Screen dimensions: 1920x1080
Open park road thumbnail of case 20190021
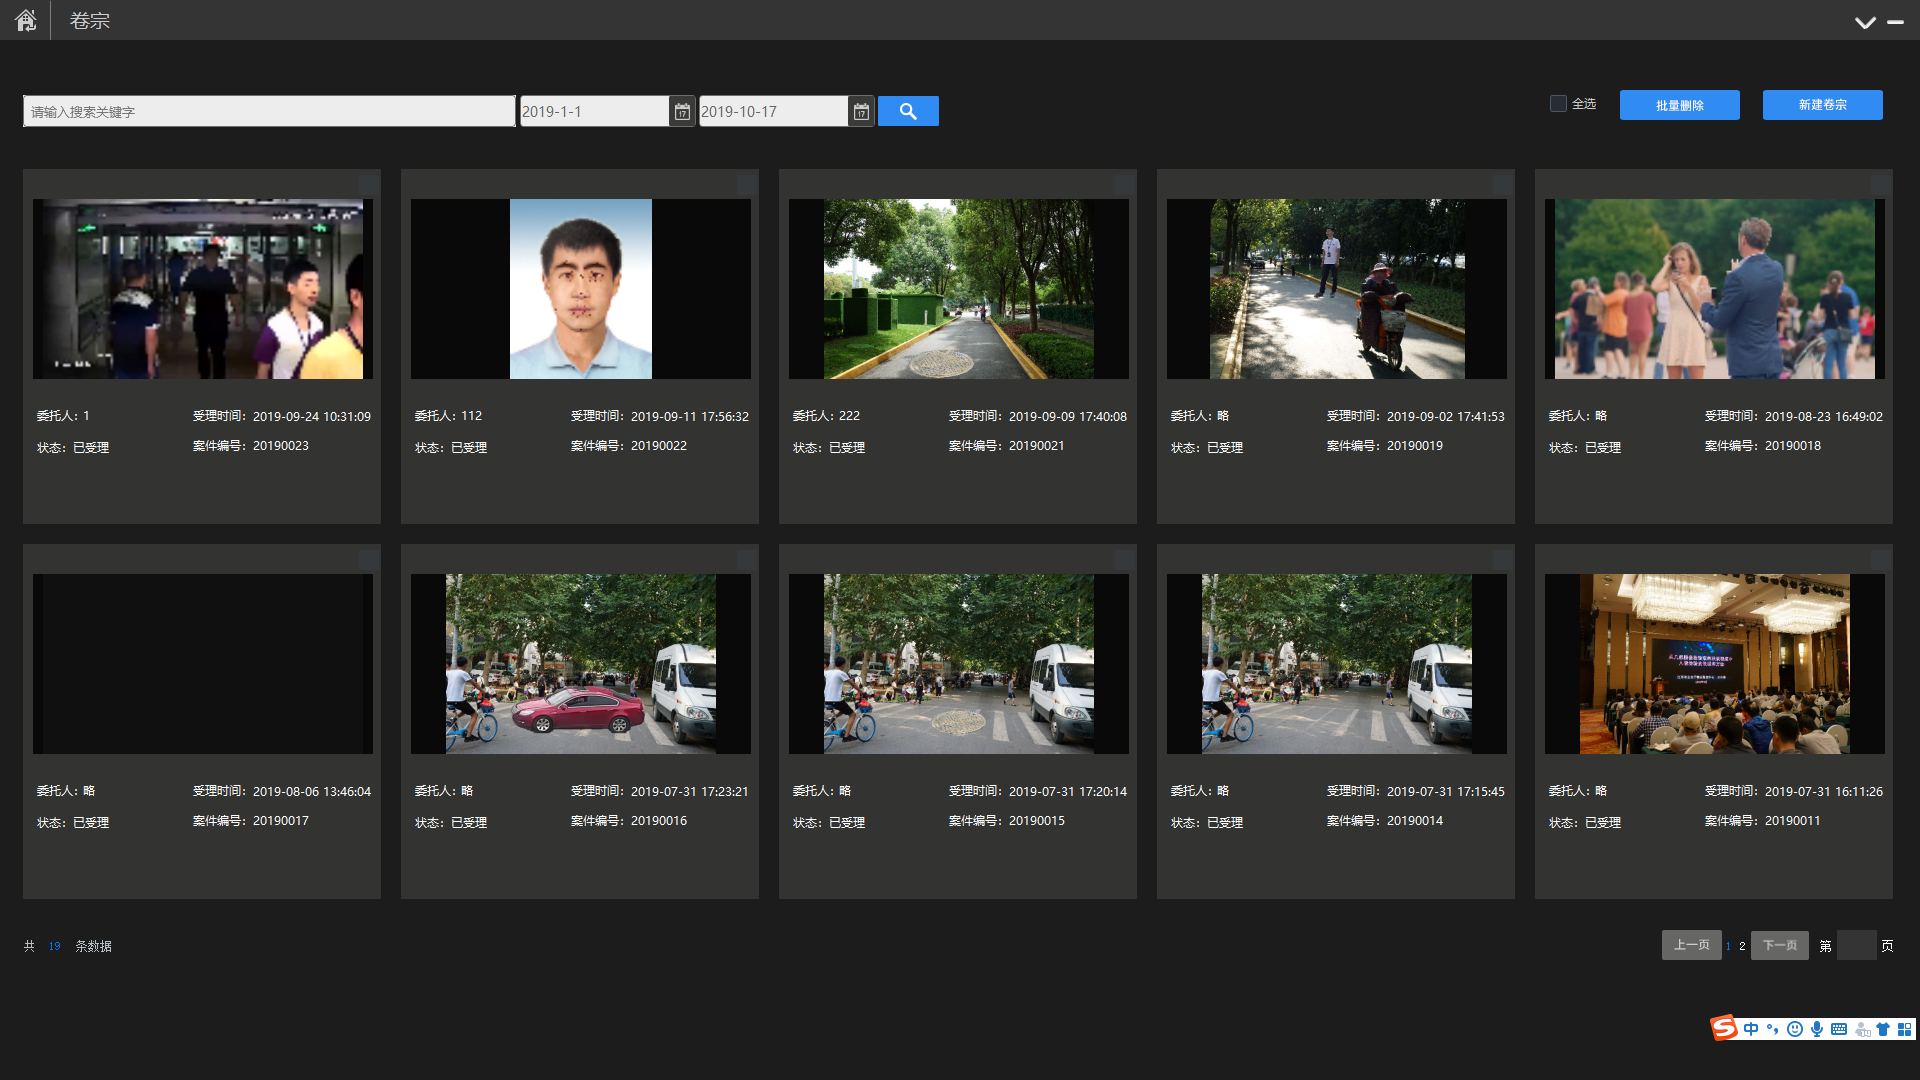[x=959, y=289]
